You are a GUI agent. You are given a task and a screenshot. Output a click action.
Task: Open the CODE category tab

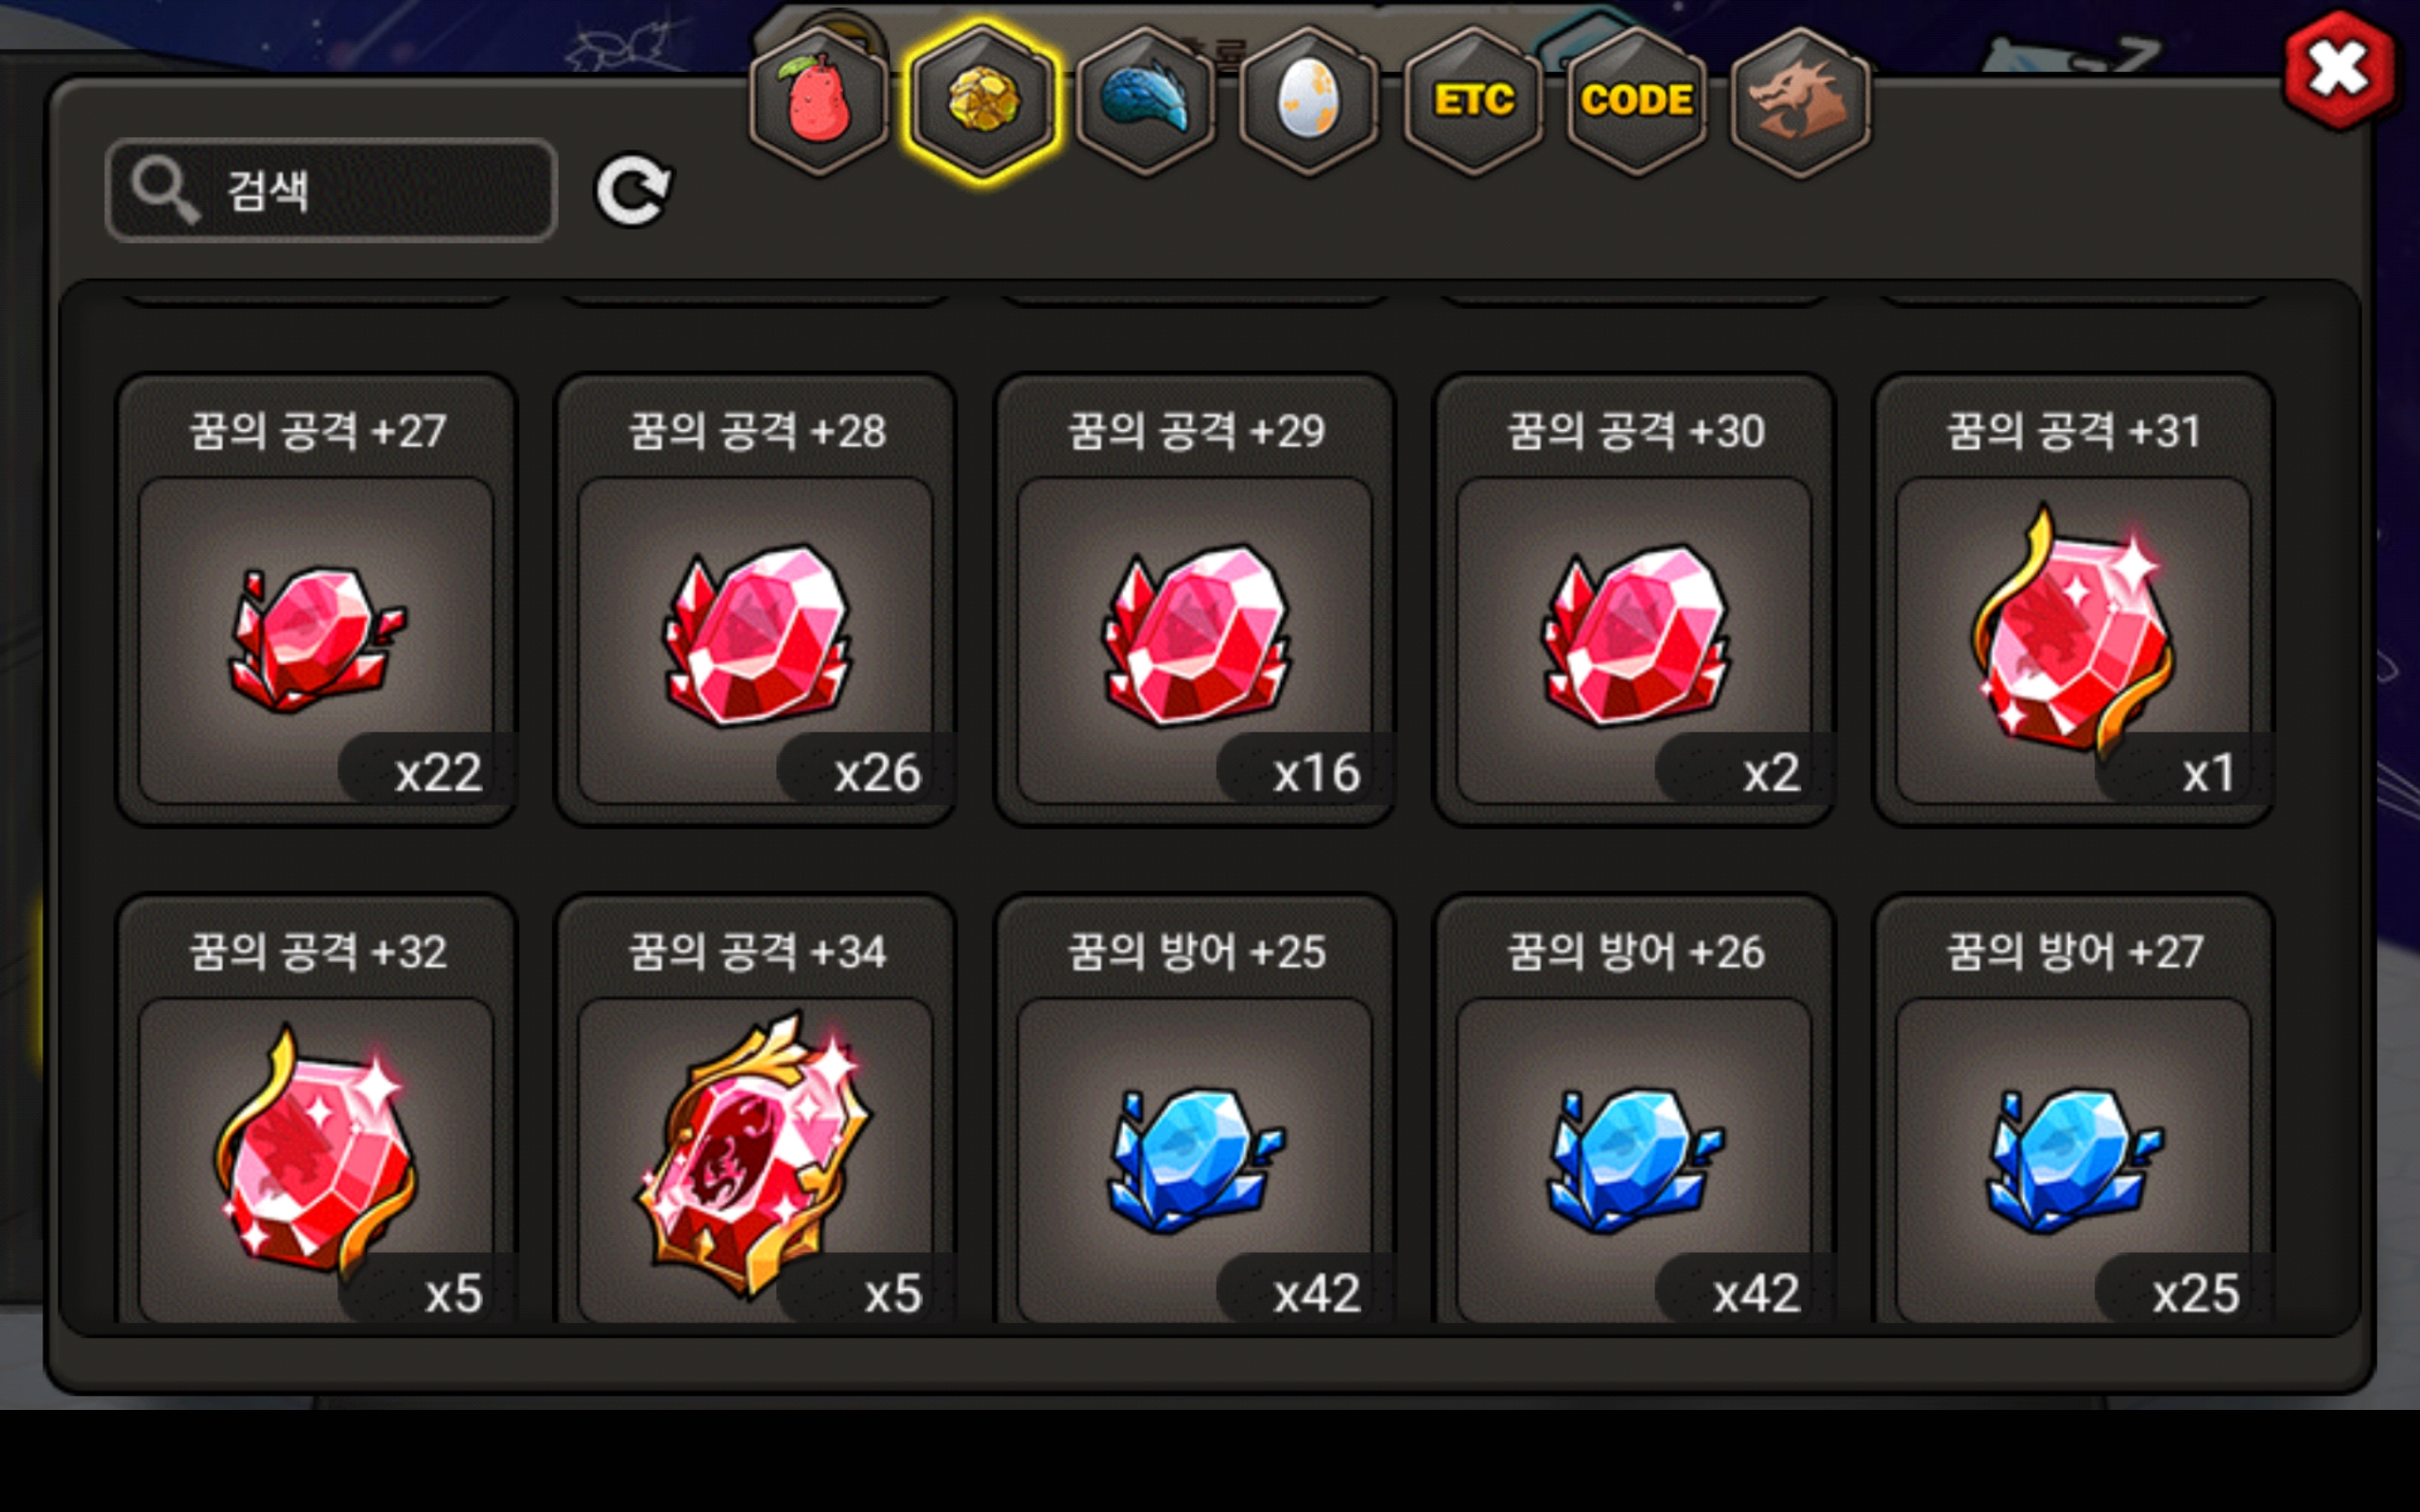click(1637, 102)
